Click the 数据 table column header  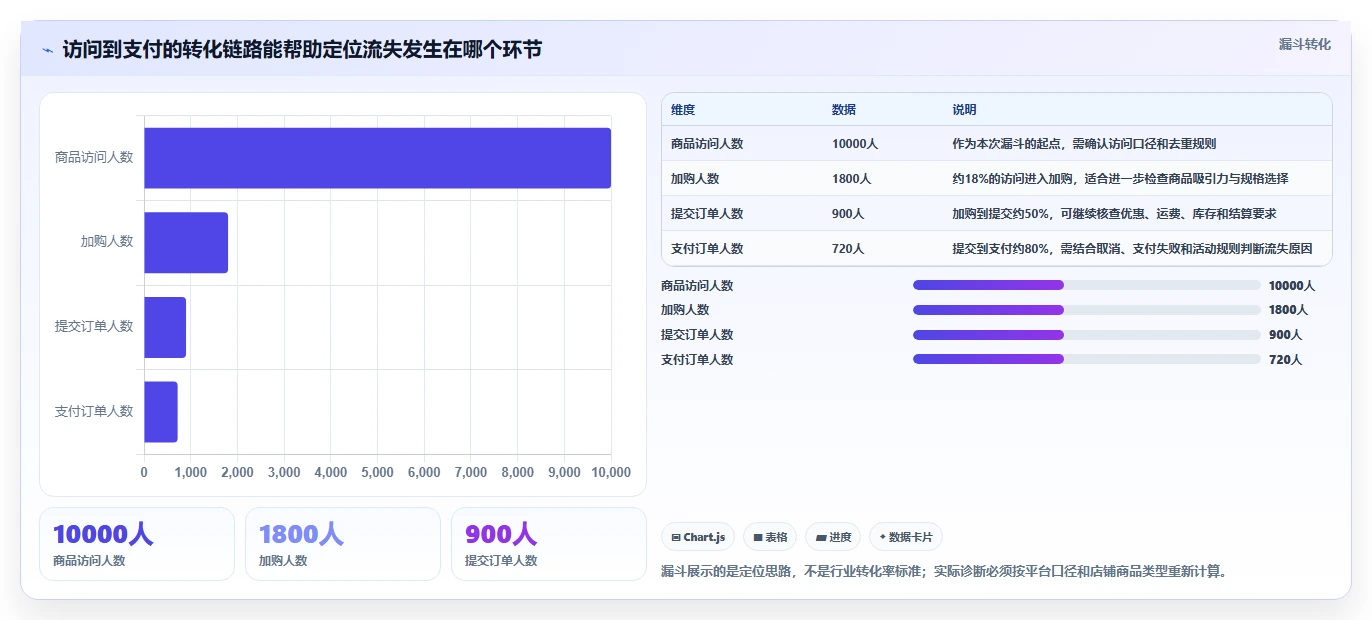tap(844, 110)
